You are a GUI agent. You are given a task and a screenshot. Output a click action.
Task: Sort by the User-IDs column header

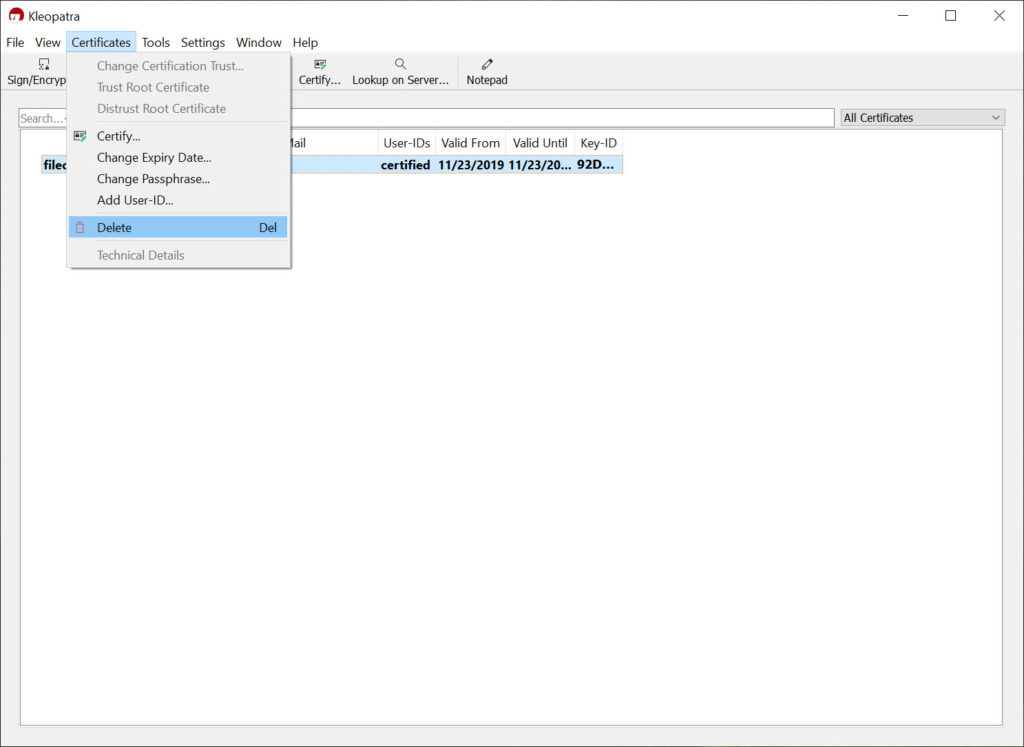407,143
